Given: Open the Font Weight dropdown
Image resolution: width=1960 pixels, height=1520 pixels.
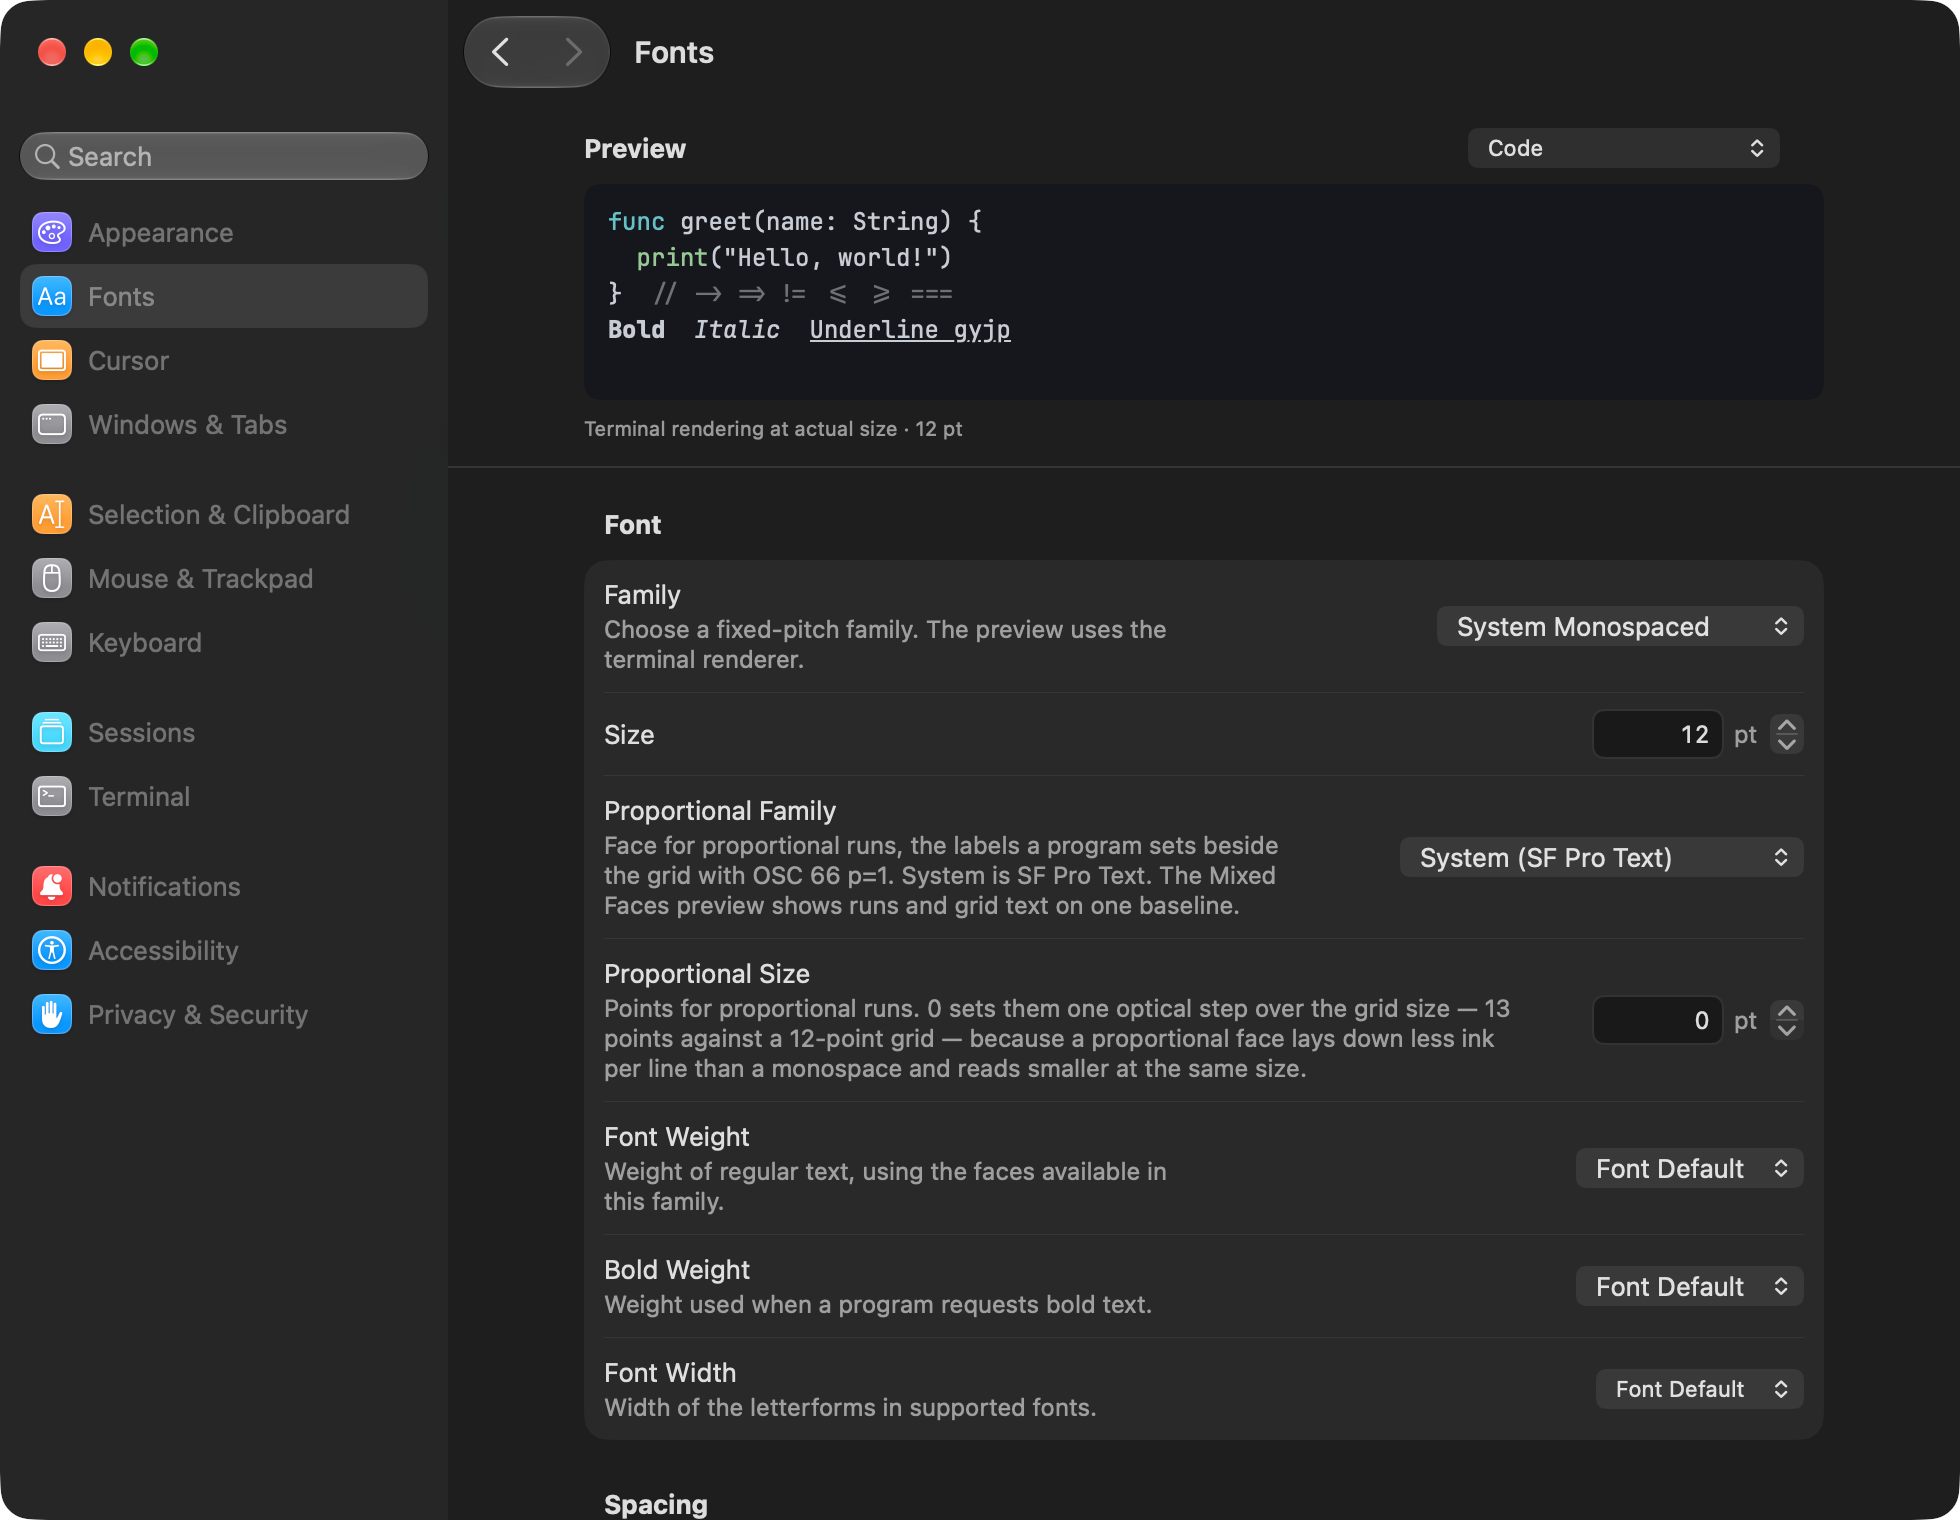Looking at the screenshot, I should 1689,1169.
